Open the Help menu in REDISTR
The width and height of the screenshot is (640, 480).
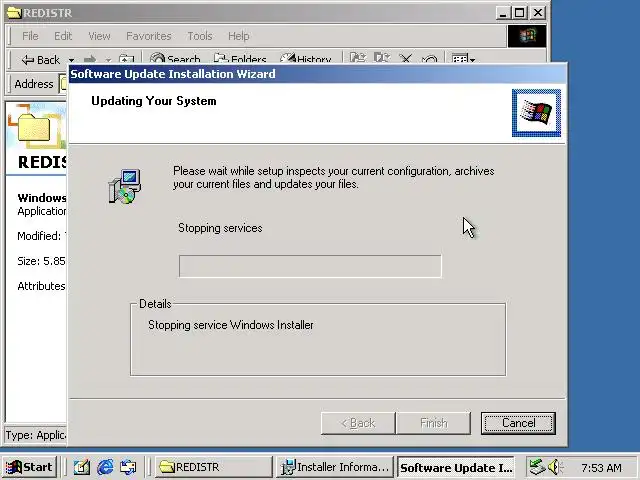coord(238,36)
